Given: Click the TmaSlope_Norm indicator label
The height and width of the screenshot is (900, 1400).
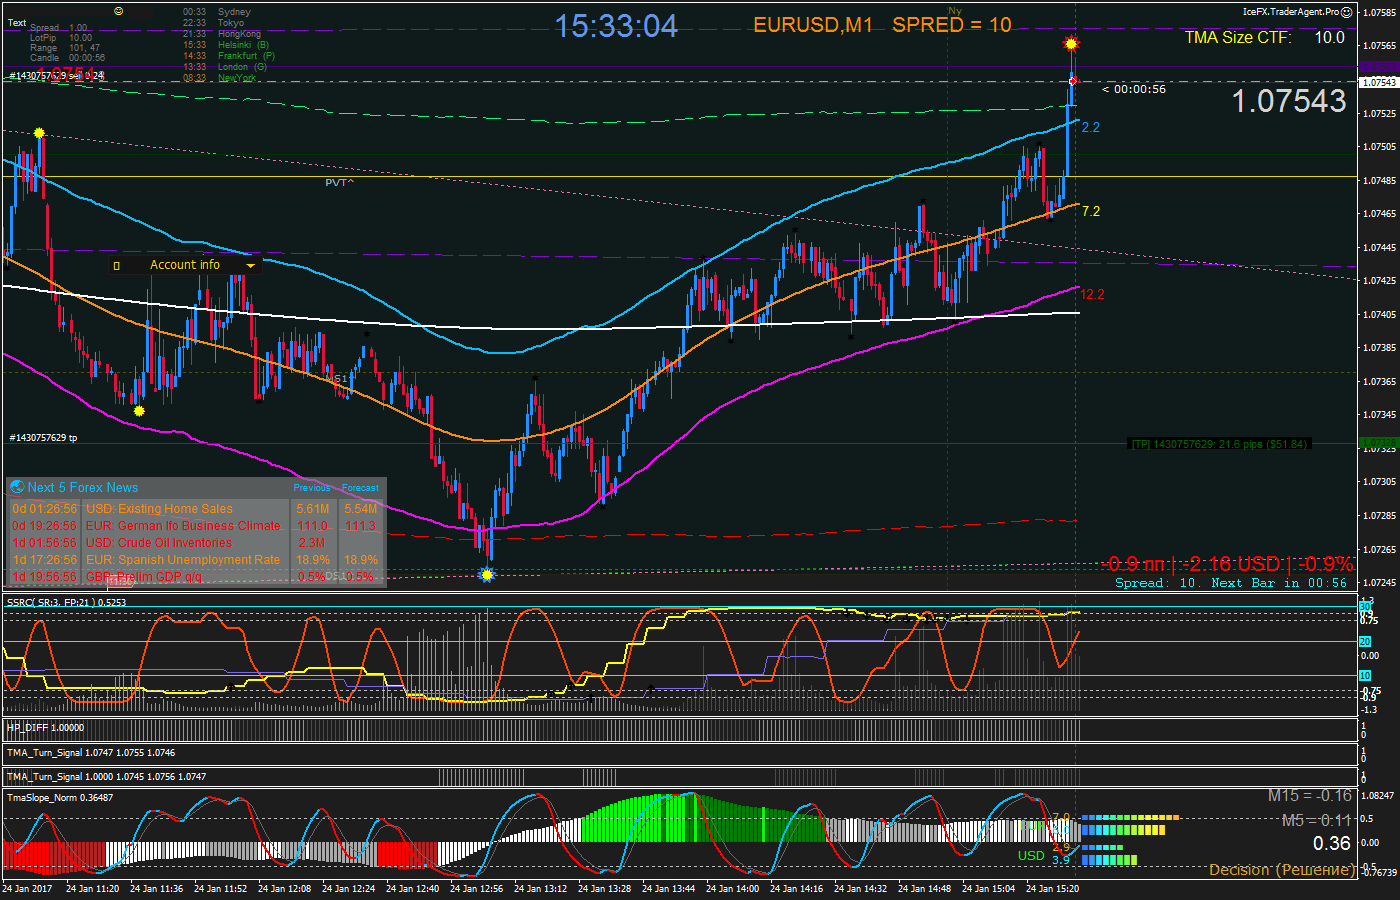Looking at the screenshot, I should (60, 798).
